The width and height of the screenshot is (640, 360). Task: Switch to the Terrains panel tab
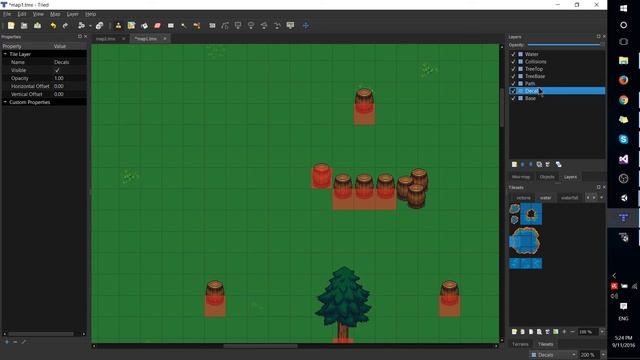[520, 344]
